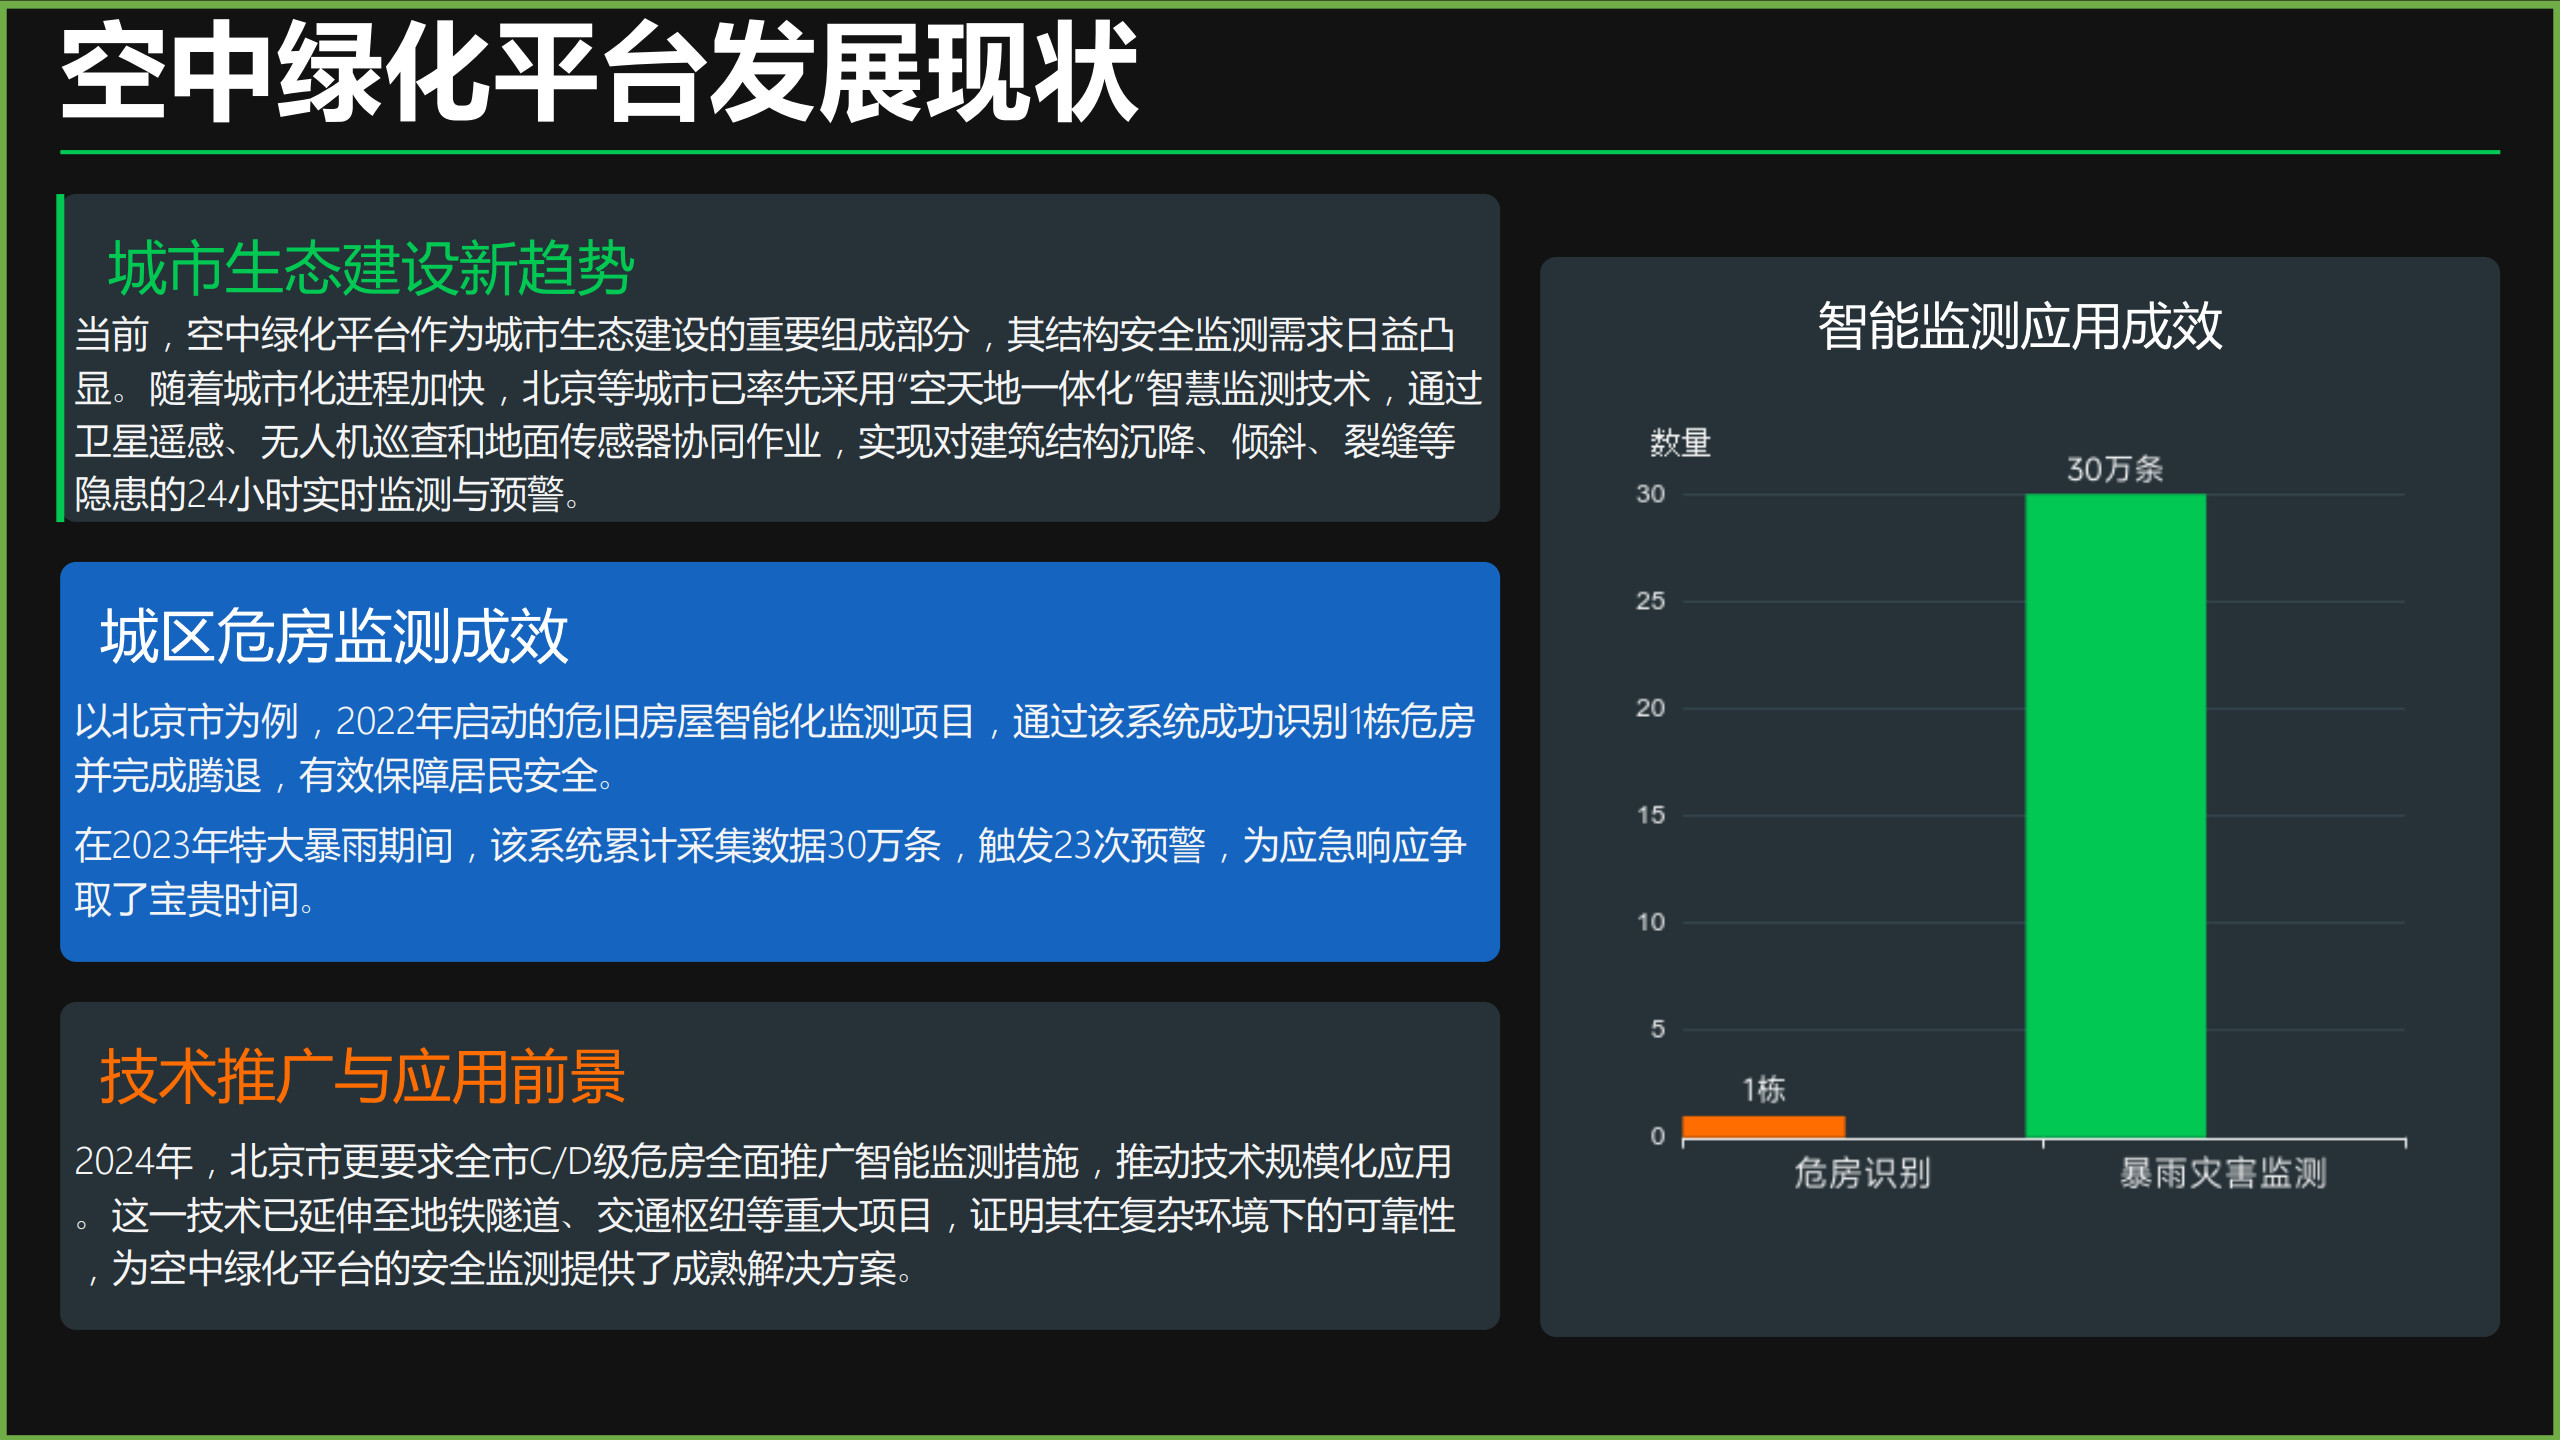Image resolution: width=2560 pixels, height=1440 pixels.
Task: Select the green heading 城市生态建设新趋势
Action: 371,268
